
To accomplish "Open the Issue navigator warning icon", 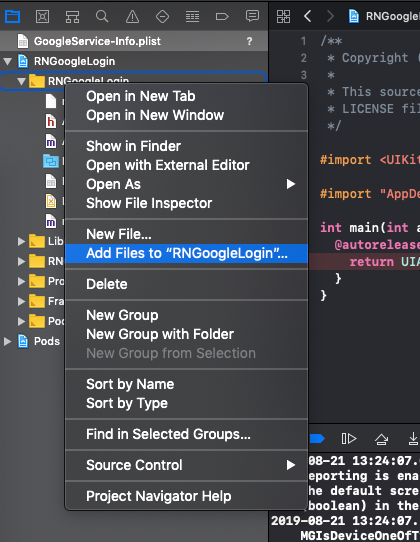I will click(132, 16).
